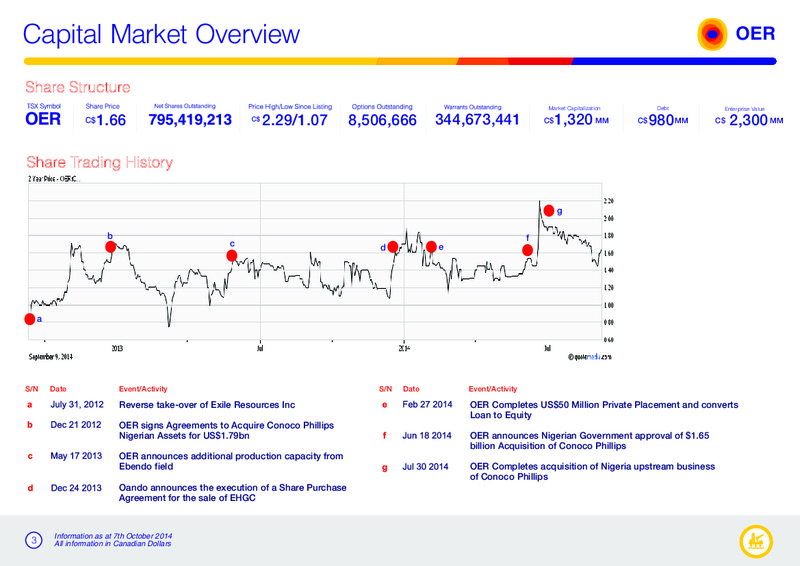This screenshot has width=800, height=566.
Task: Click All information in Canadian Dollars note
Action: tap(113, 544)
